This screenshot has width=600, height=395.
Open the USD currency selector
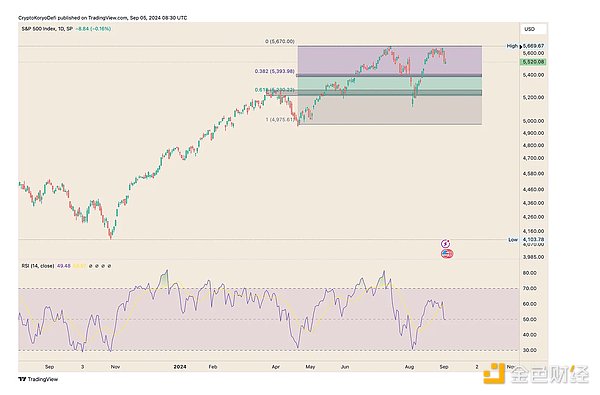point(533,29)
